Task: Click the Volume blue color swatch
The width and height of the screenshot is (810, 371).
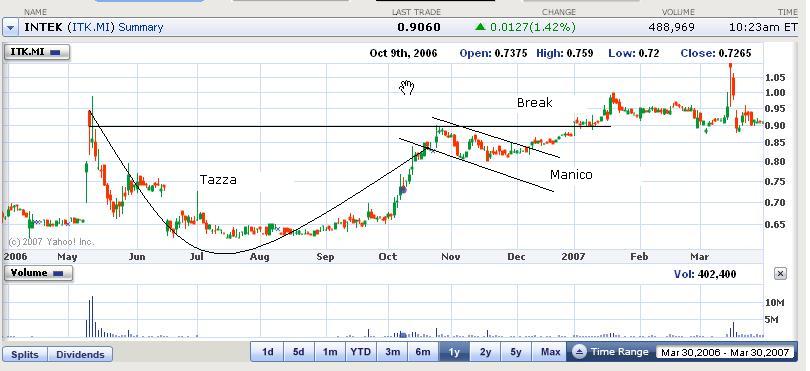Action: [x=58, y=273]
